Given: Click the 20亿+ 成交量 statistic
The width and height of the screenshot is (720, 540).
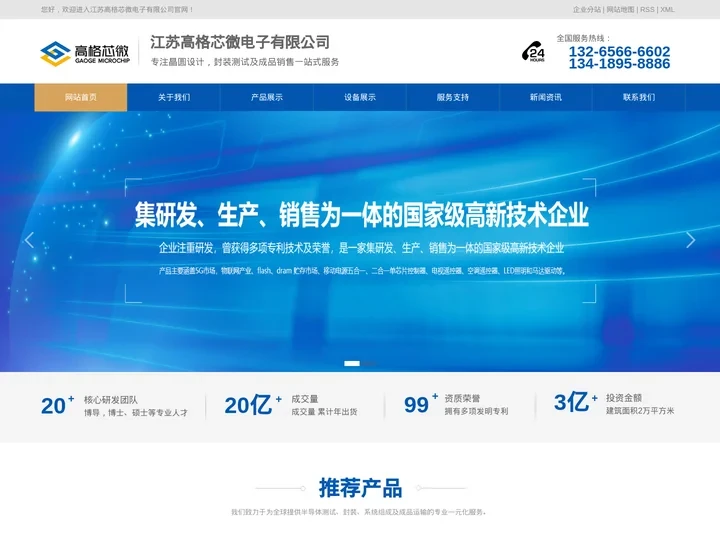Looking at the screenshot, I should coord(291,405).
